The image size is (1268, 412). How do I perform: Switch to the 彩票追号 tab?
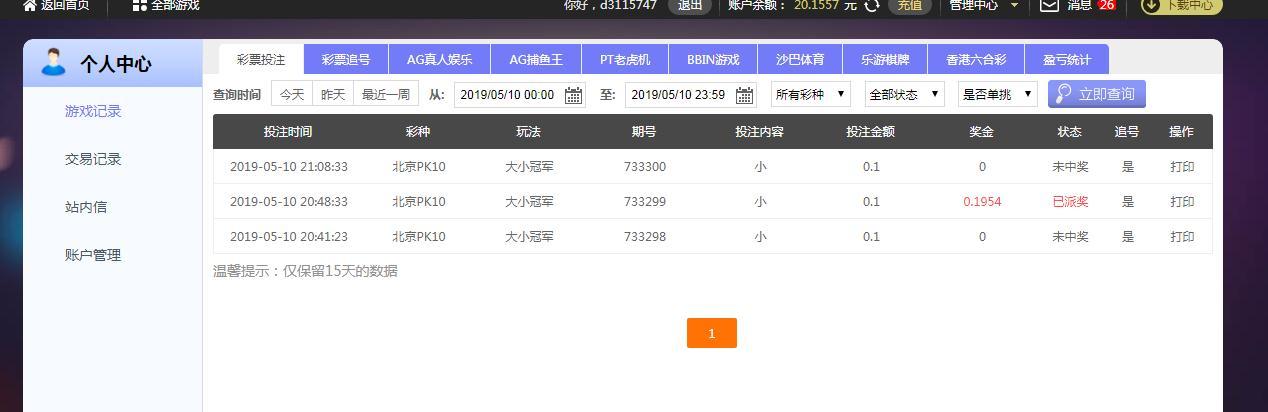tap(346, 59)
